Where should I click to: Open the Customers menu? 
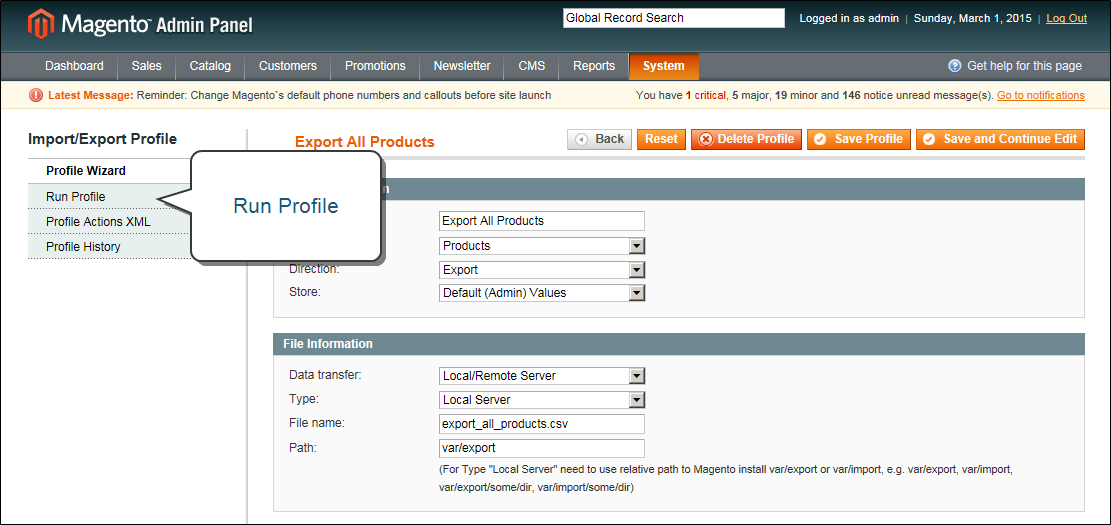(288, 66)
